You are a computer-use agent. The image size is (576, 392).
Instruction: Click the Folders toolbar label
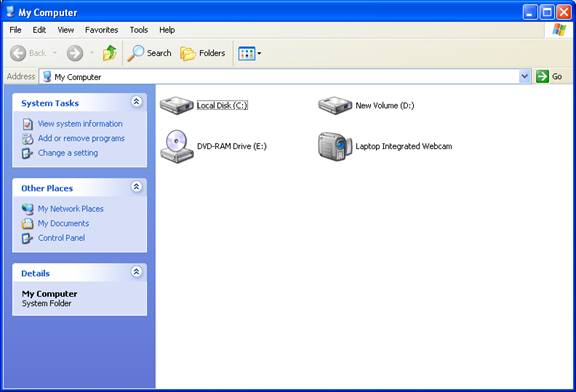[212, 53]
